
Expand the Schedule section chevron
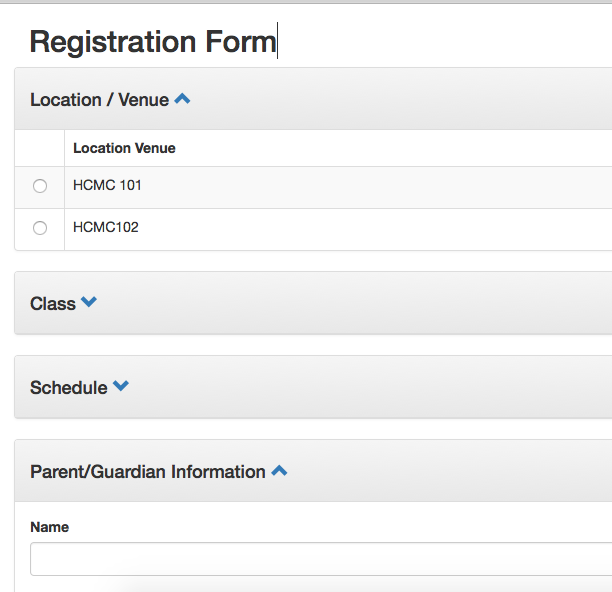tap(121, 386)
